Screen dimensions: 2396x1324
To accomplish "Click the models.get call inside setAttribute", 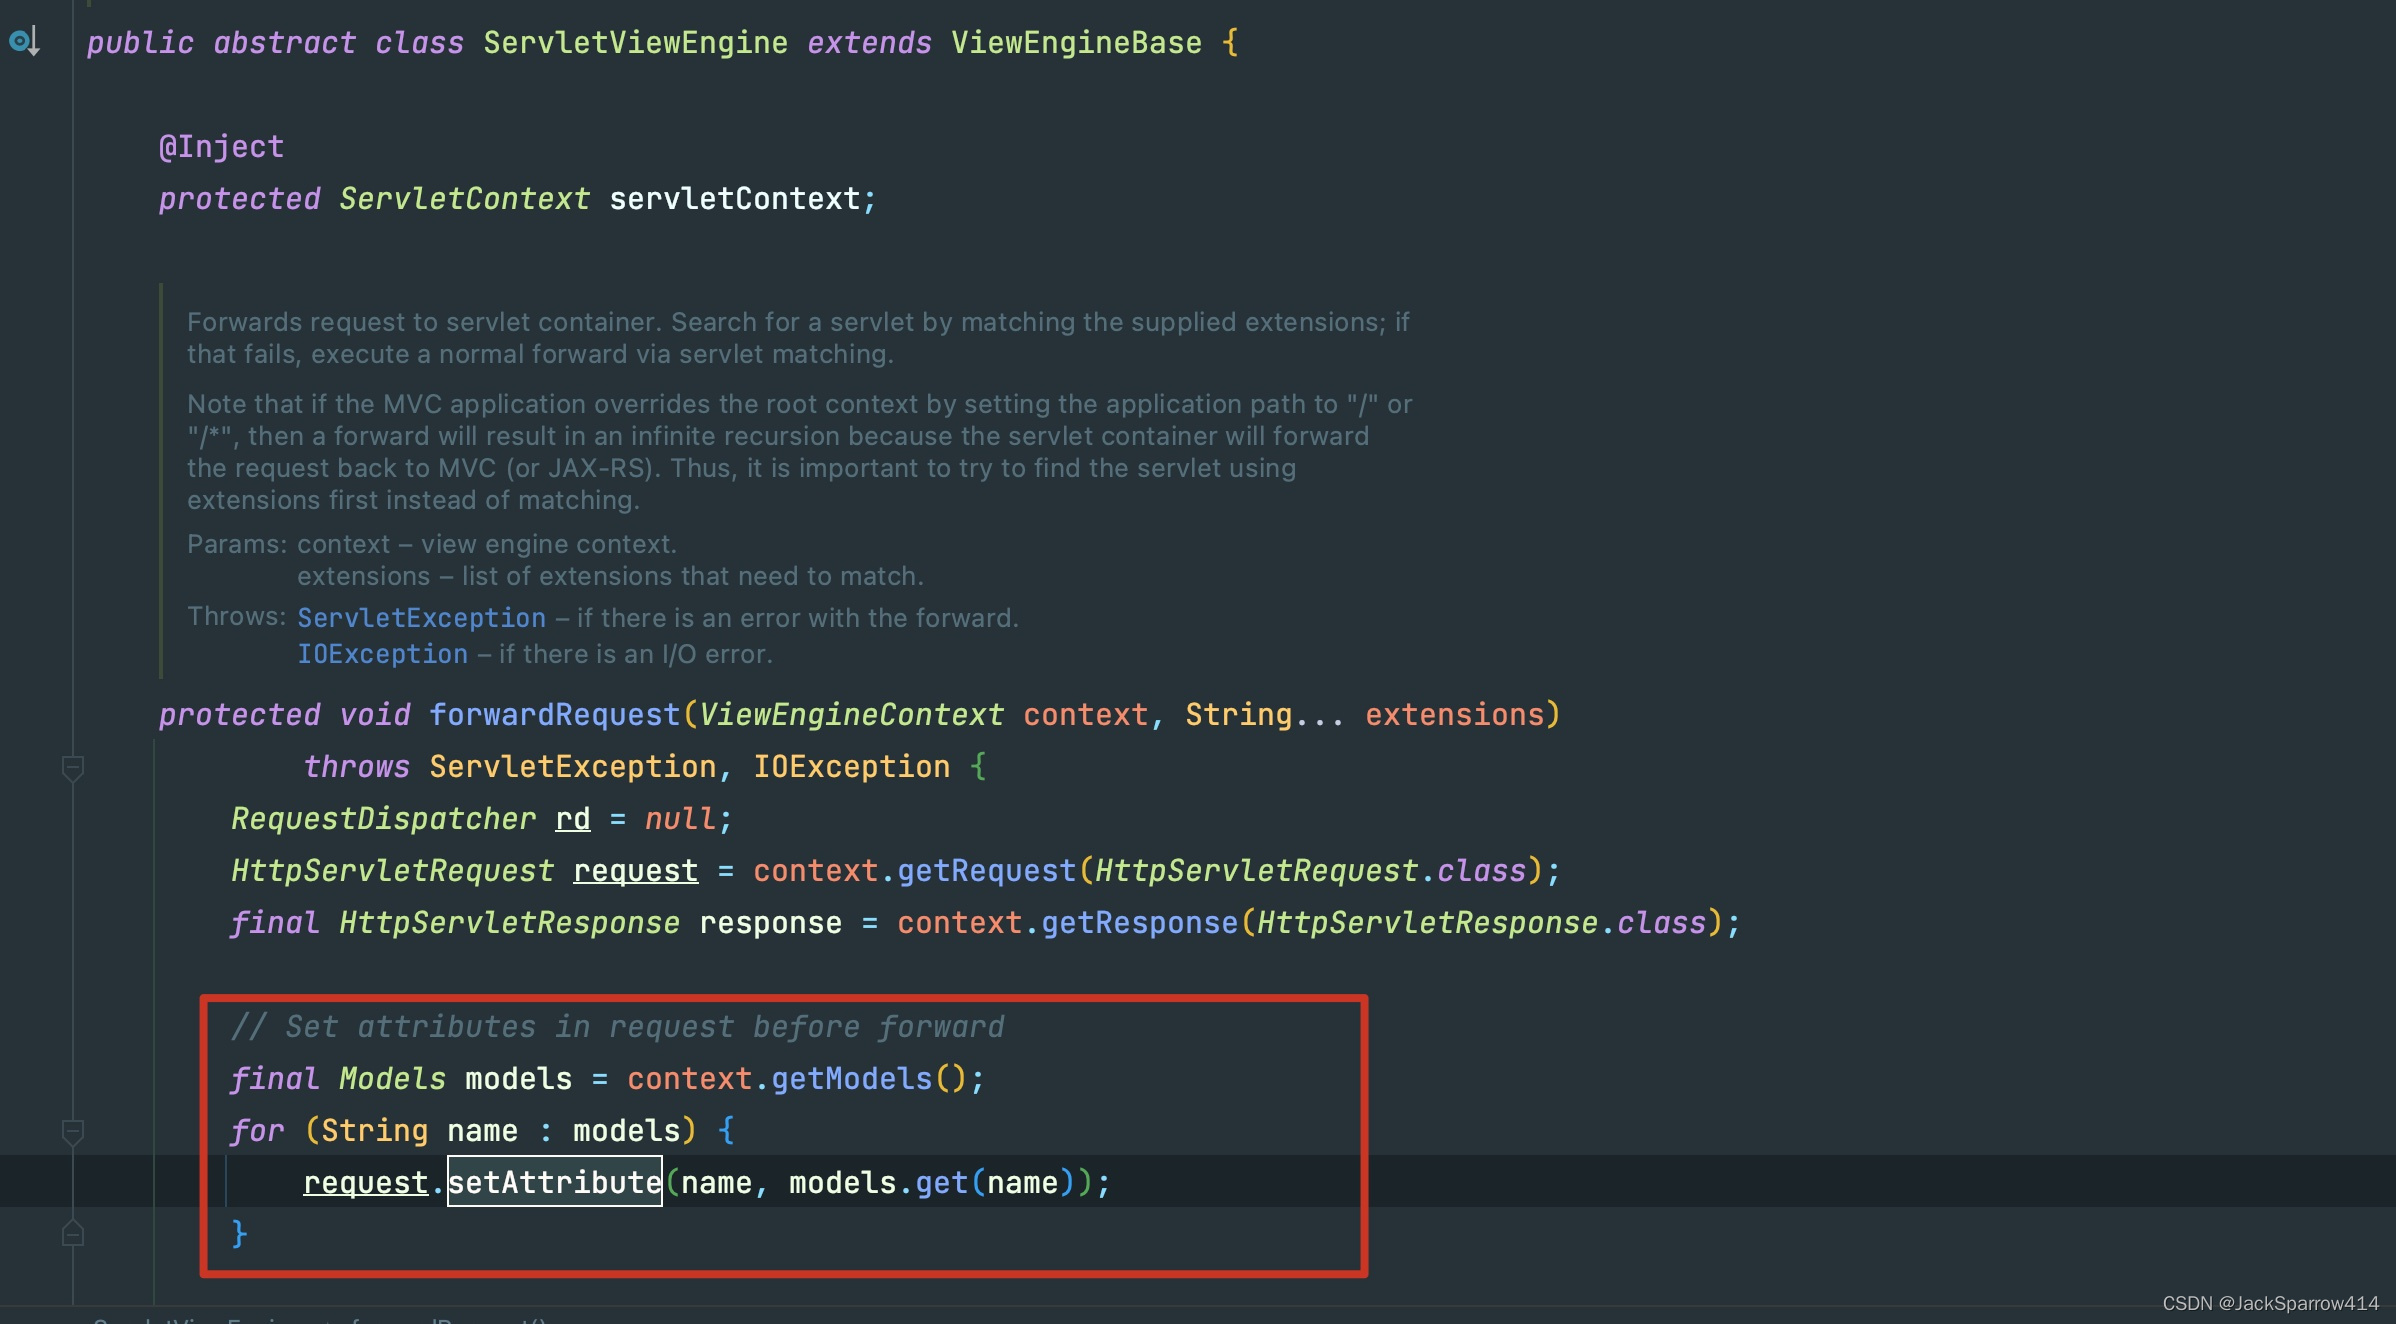I will click(879, 1183).
